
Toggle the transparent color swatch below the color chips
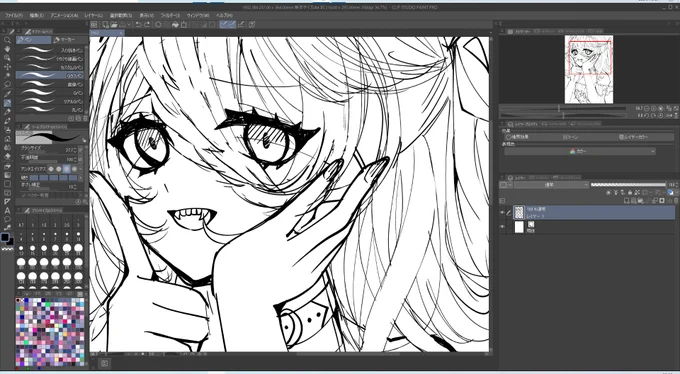7,249
